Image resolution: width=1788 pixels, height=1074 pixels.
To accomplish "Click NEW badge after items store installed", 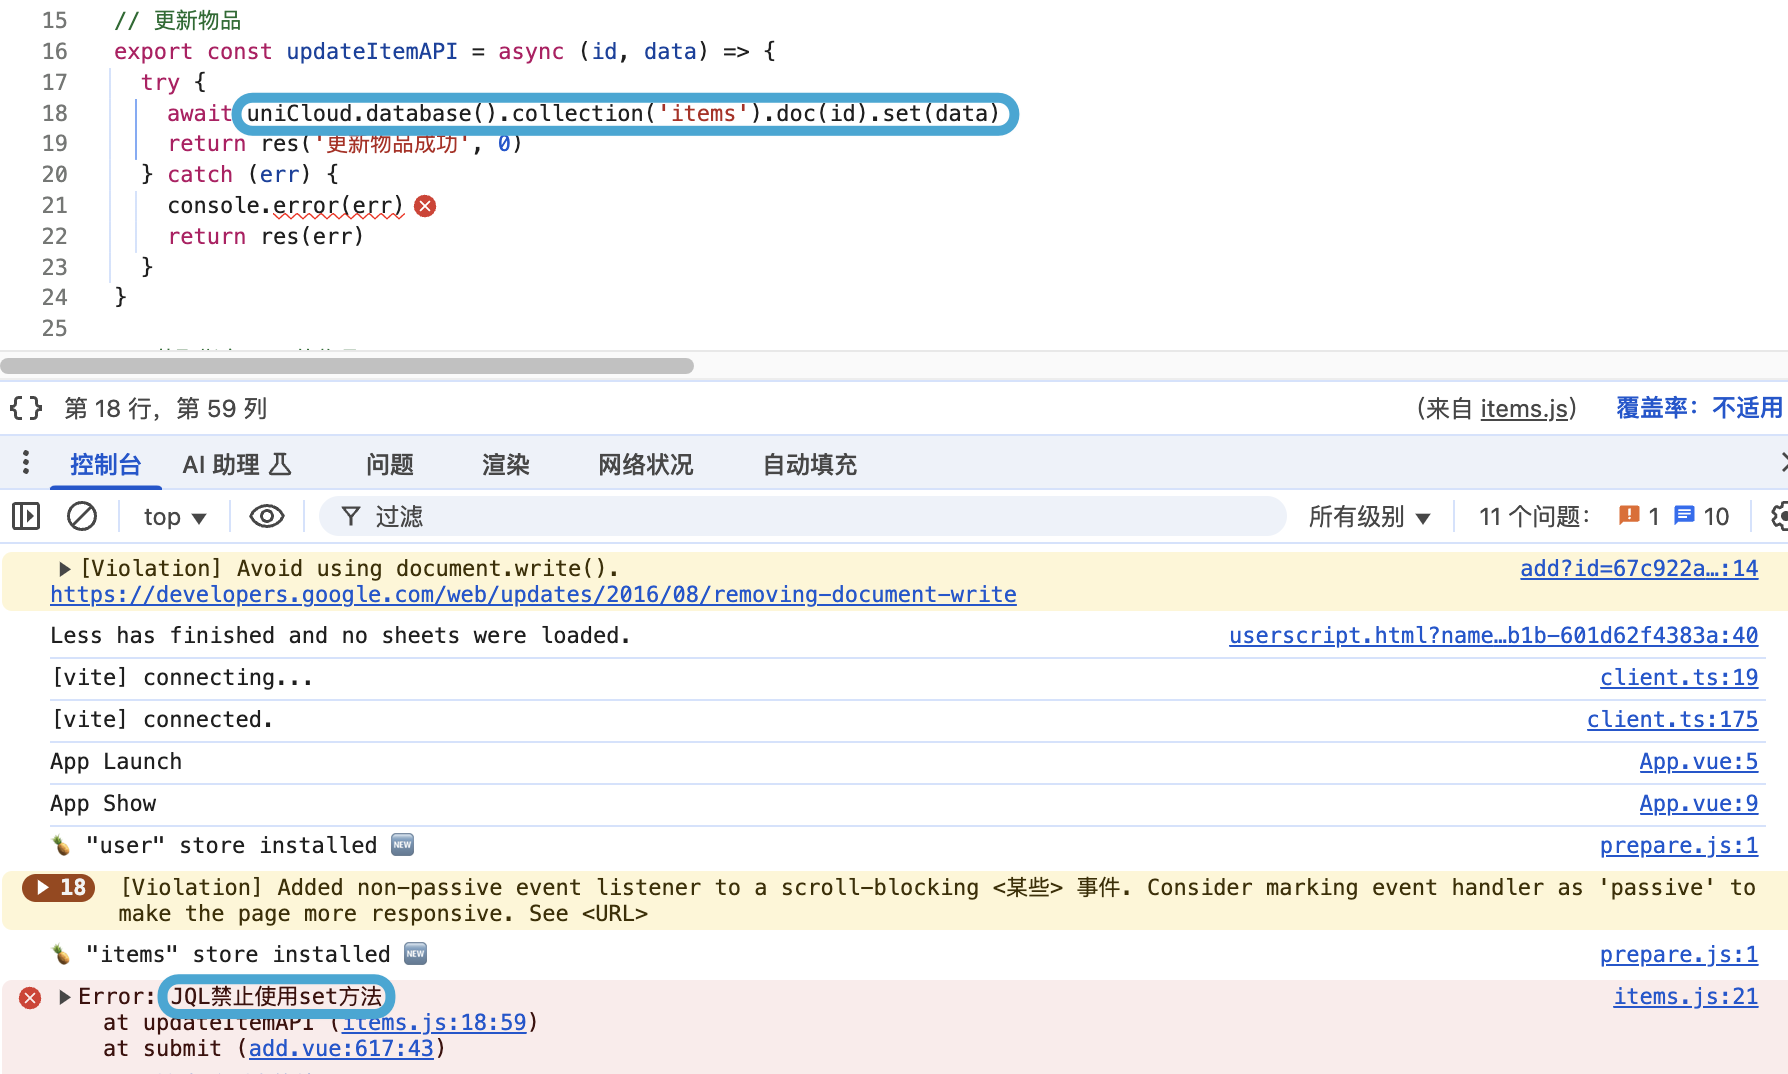I will pyautogui.click(x=415, y=954).
